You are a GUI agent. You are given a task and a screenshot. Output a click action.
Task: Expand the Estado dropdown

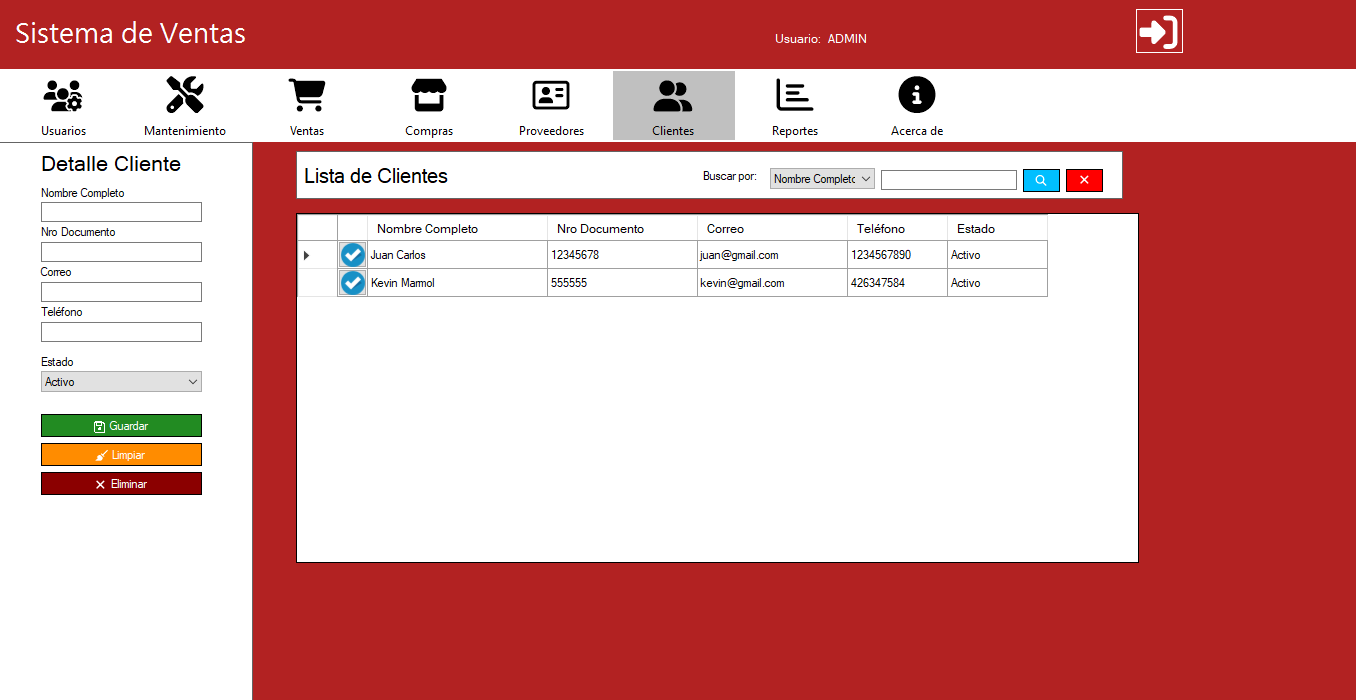coord(121,382)
